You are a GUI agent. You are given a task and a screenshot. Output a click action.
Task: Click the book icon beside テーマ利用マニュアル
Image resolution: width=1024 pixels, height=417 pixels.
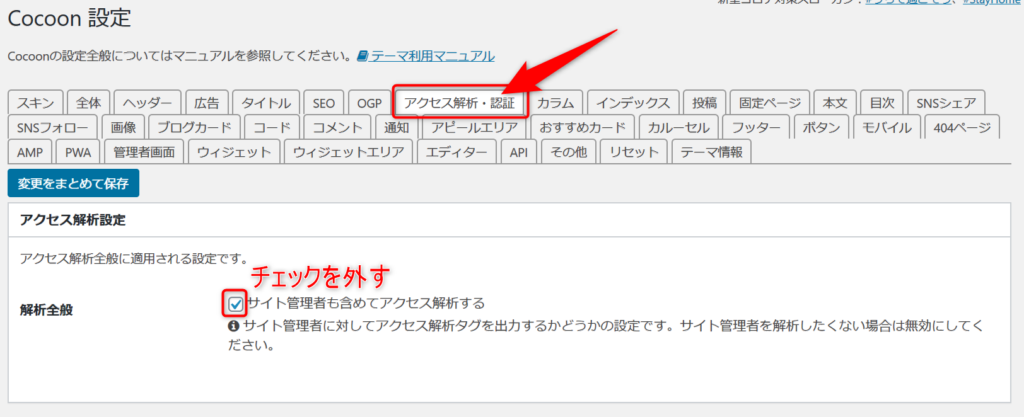tap(362, 56)
